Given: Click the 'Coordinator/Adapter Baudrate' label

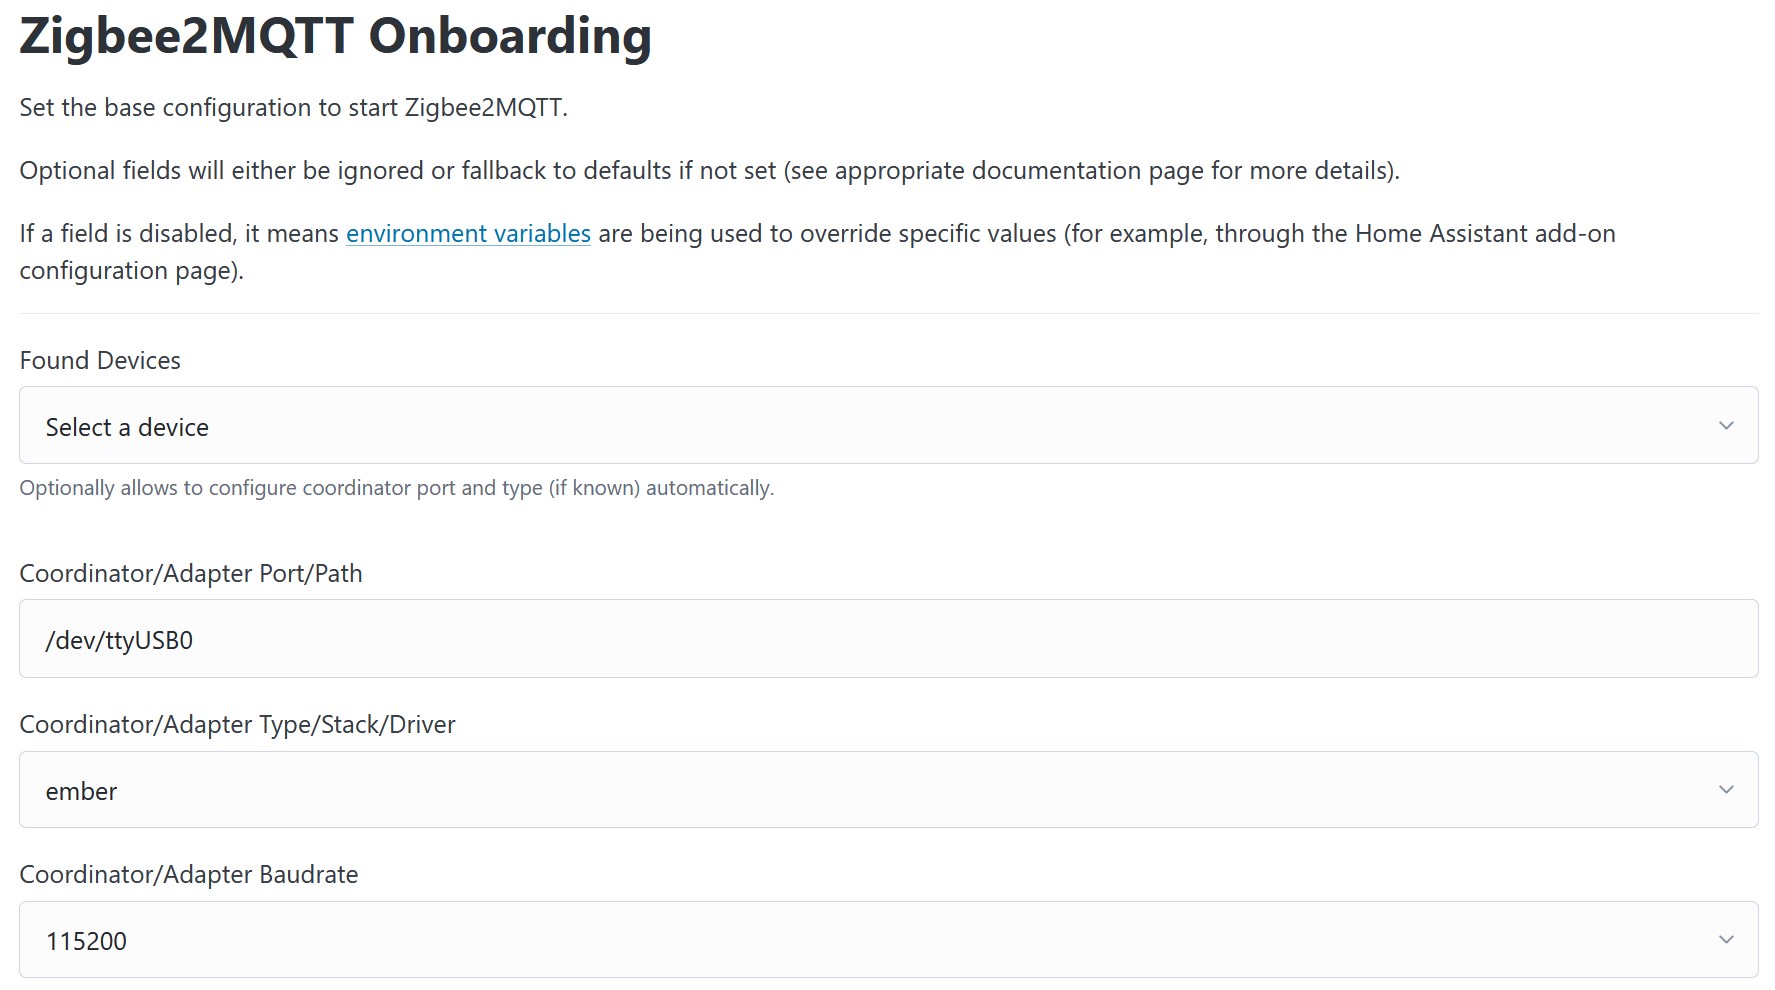Looking at the screenshot, I should 189,875.
